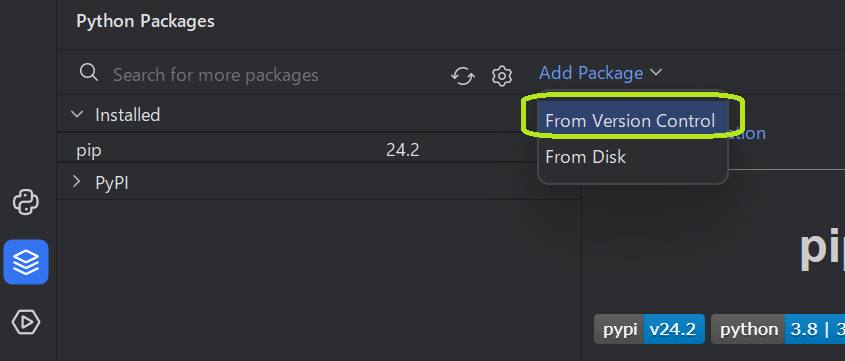Click the python versions badge
The width and height of the screenshot is (845, 361).
point(778,329)
